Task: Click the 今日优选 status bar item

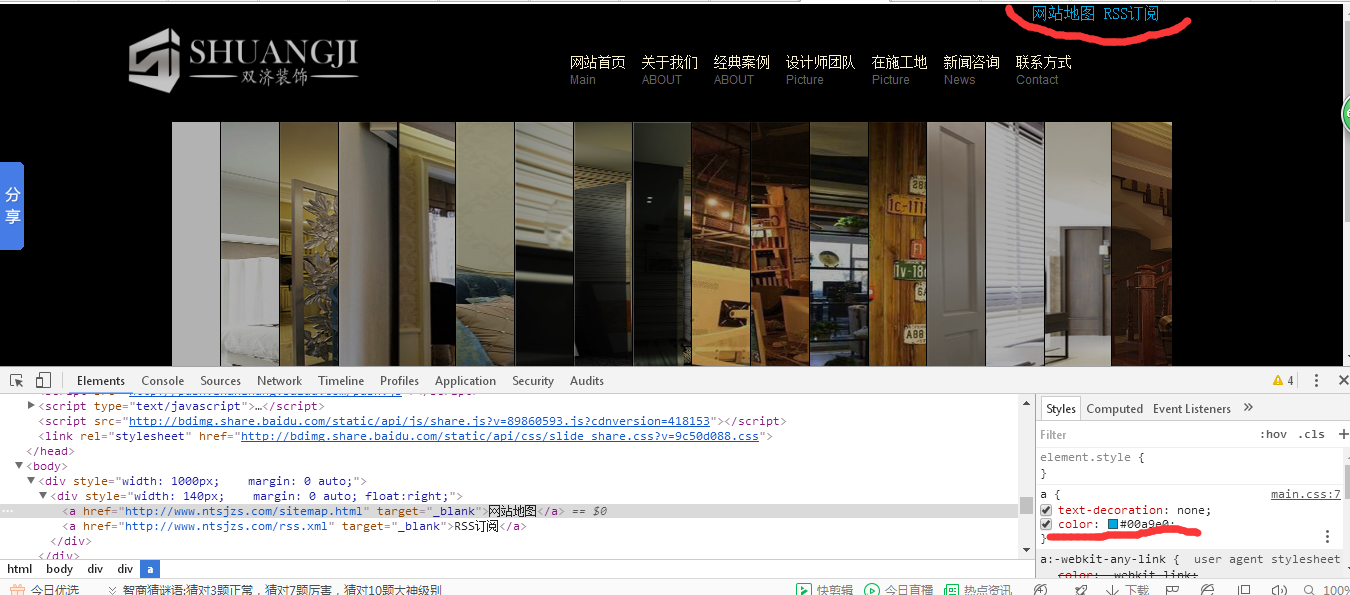Action: [44, 589]
